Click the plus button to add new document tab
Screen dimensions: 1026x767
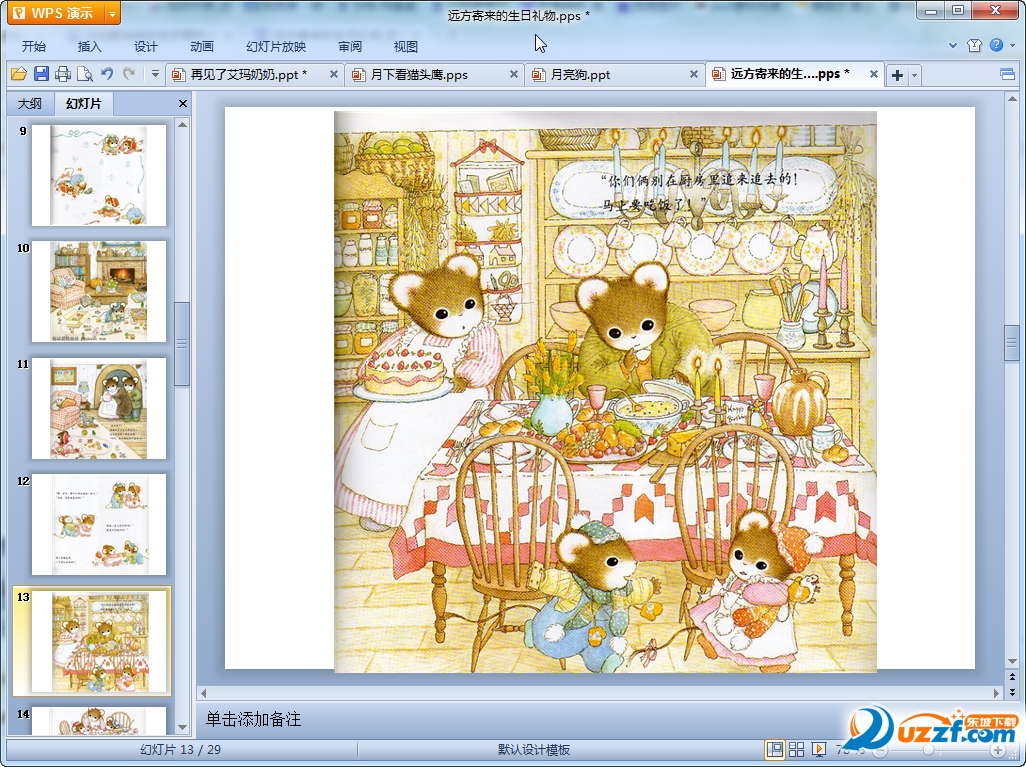(x=897, y=75)
